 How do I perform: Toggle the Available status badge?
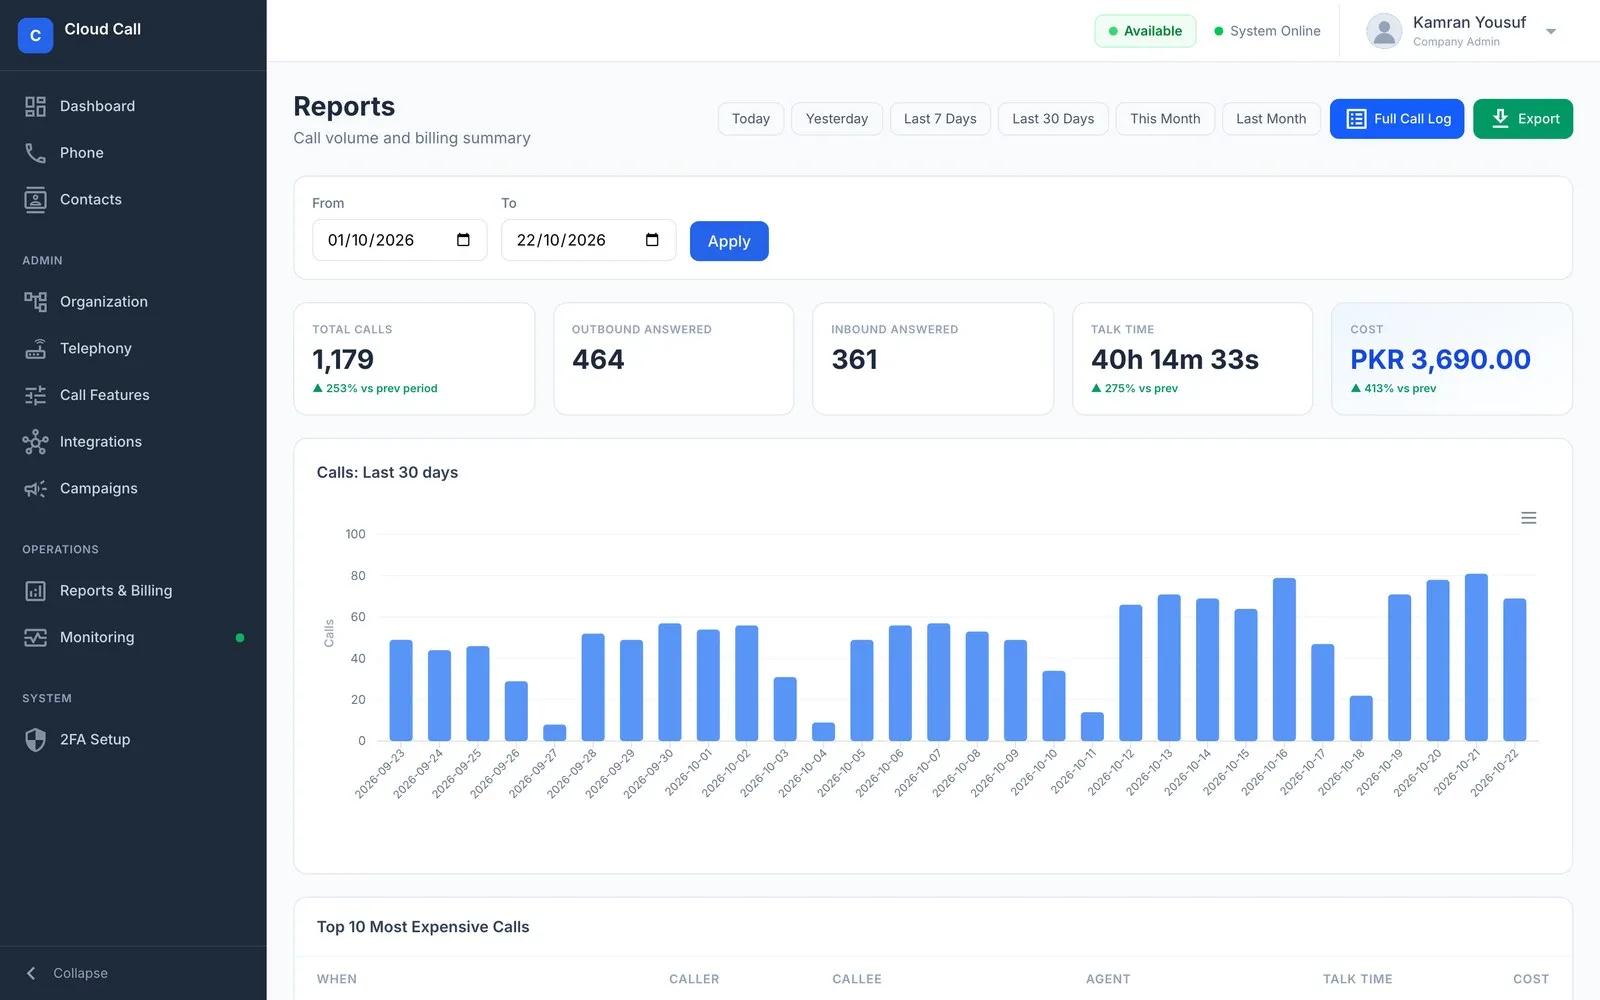click(1145, 31)
